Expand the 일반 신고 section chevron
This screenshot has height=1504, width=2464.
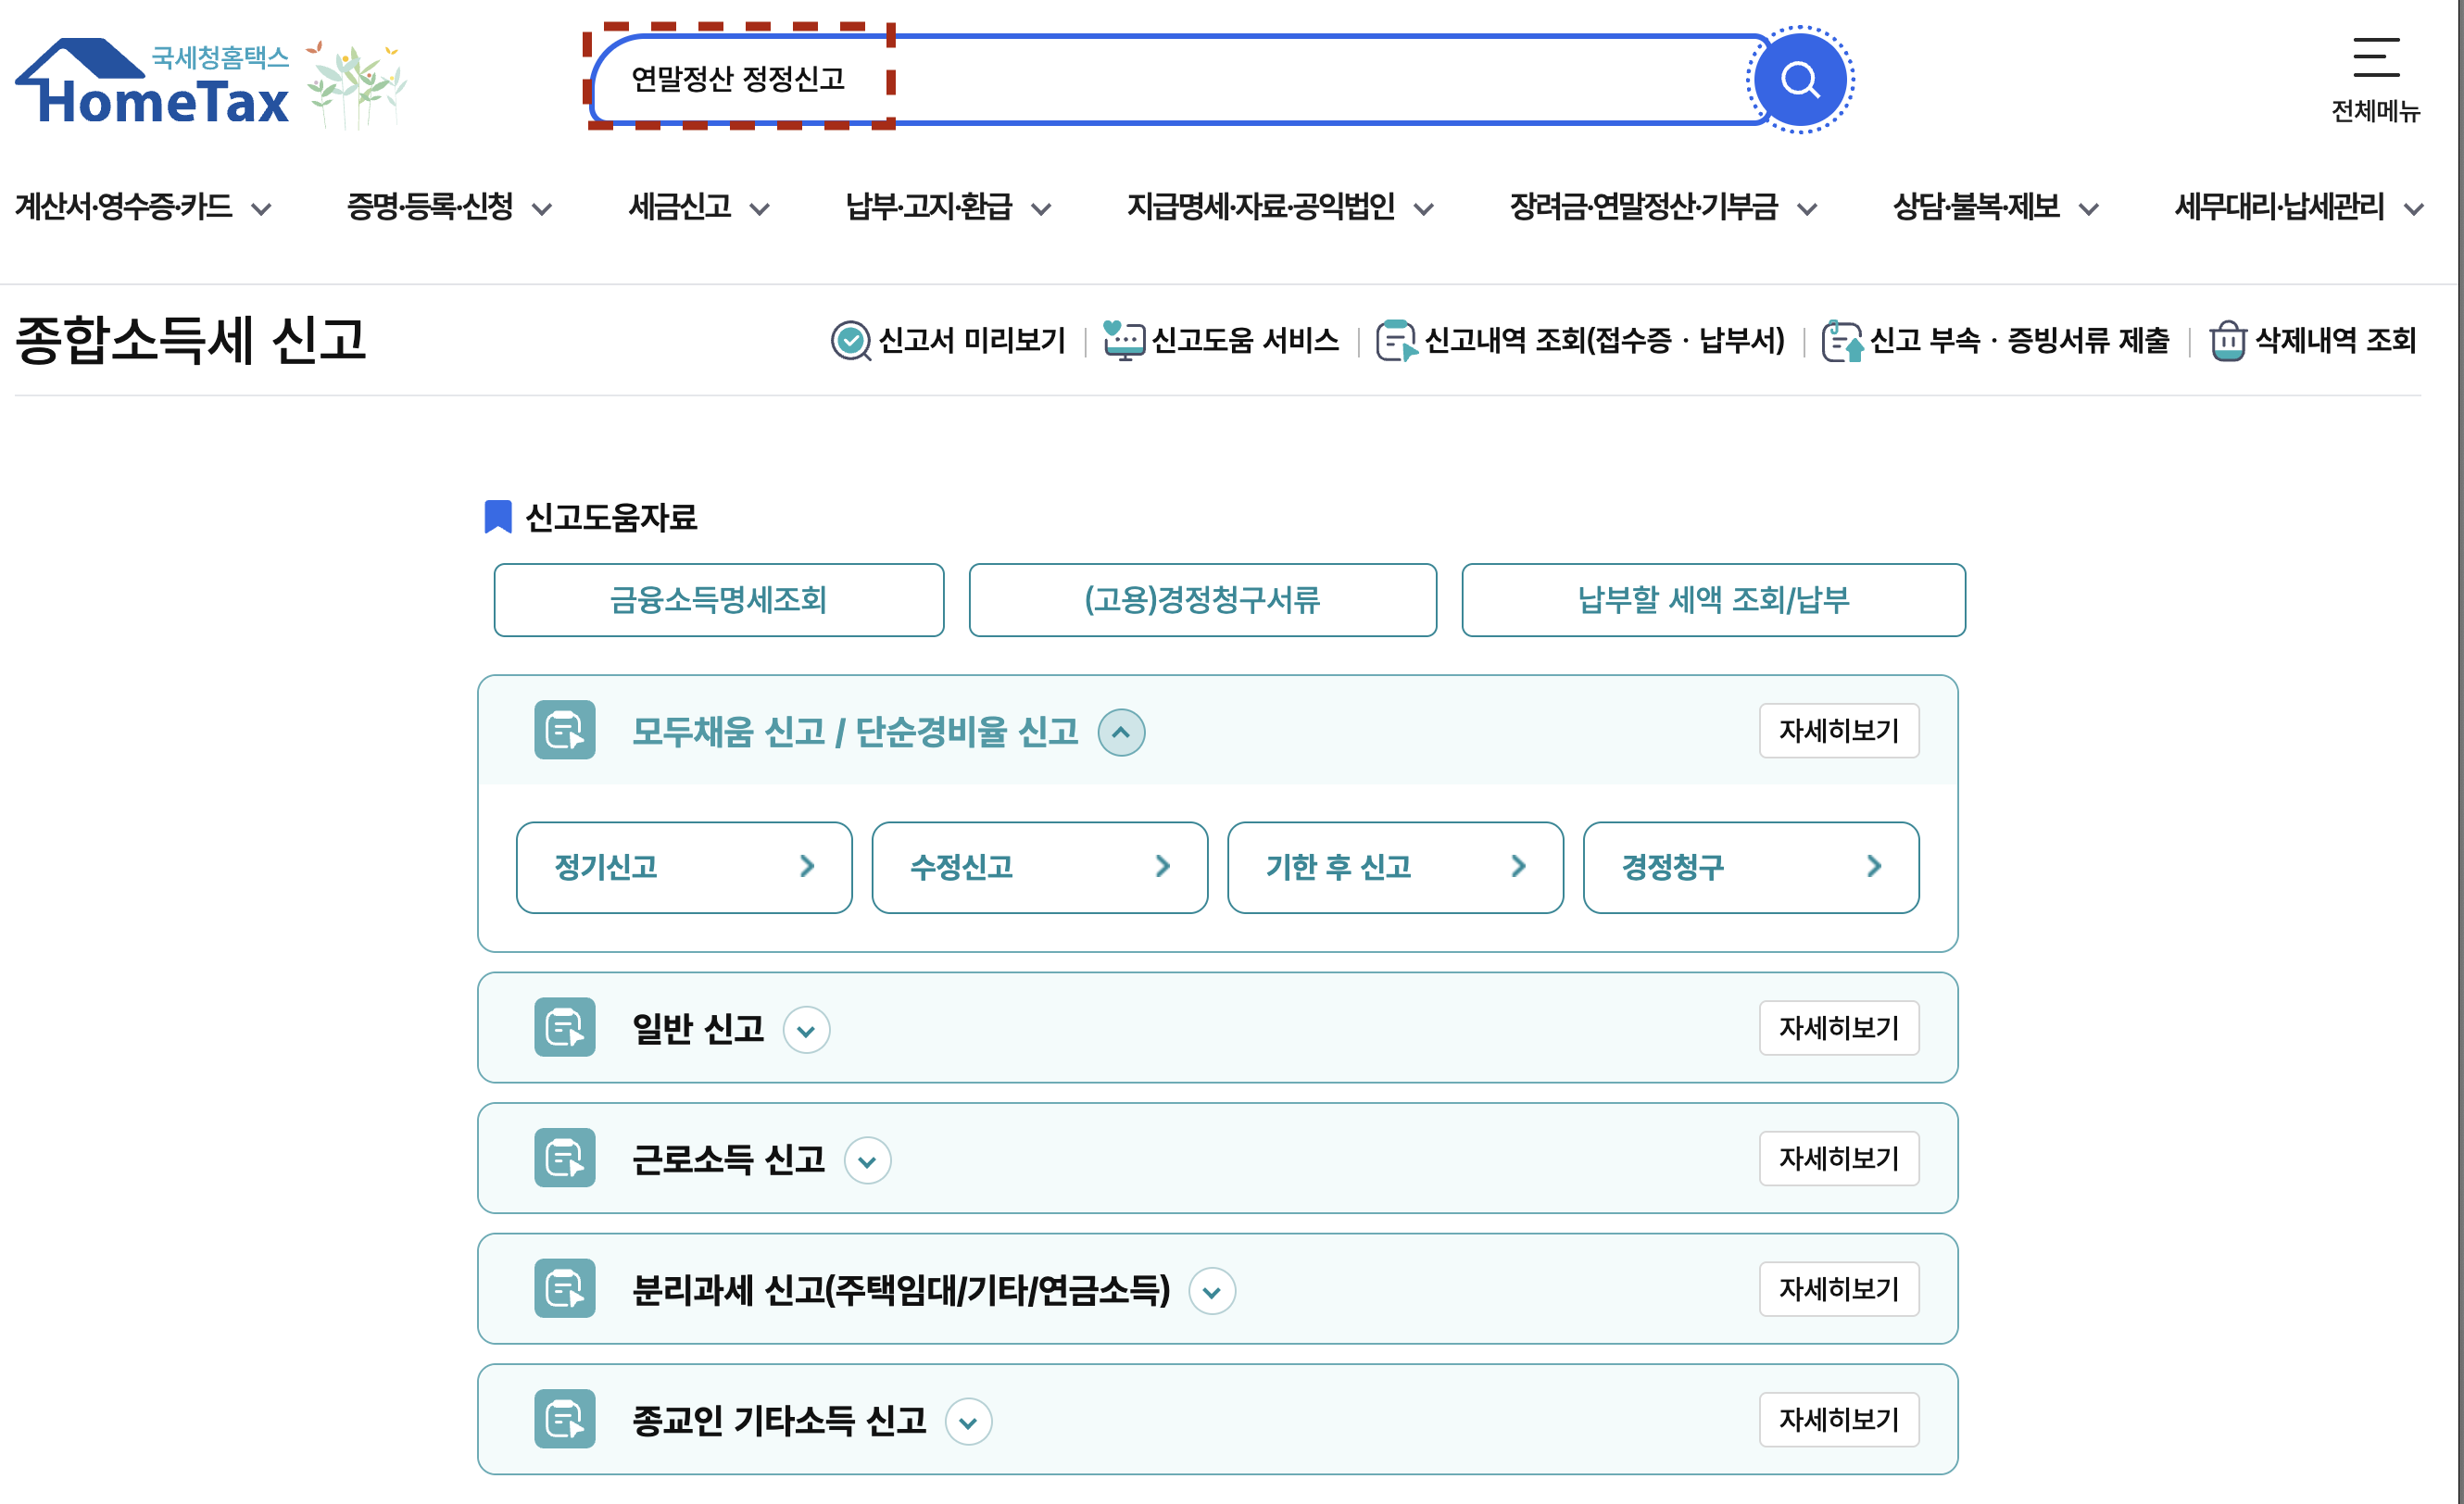(x=806, y=1030)
